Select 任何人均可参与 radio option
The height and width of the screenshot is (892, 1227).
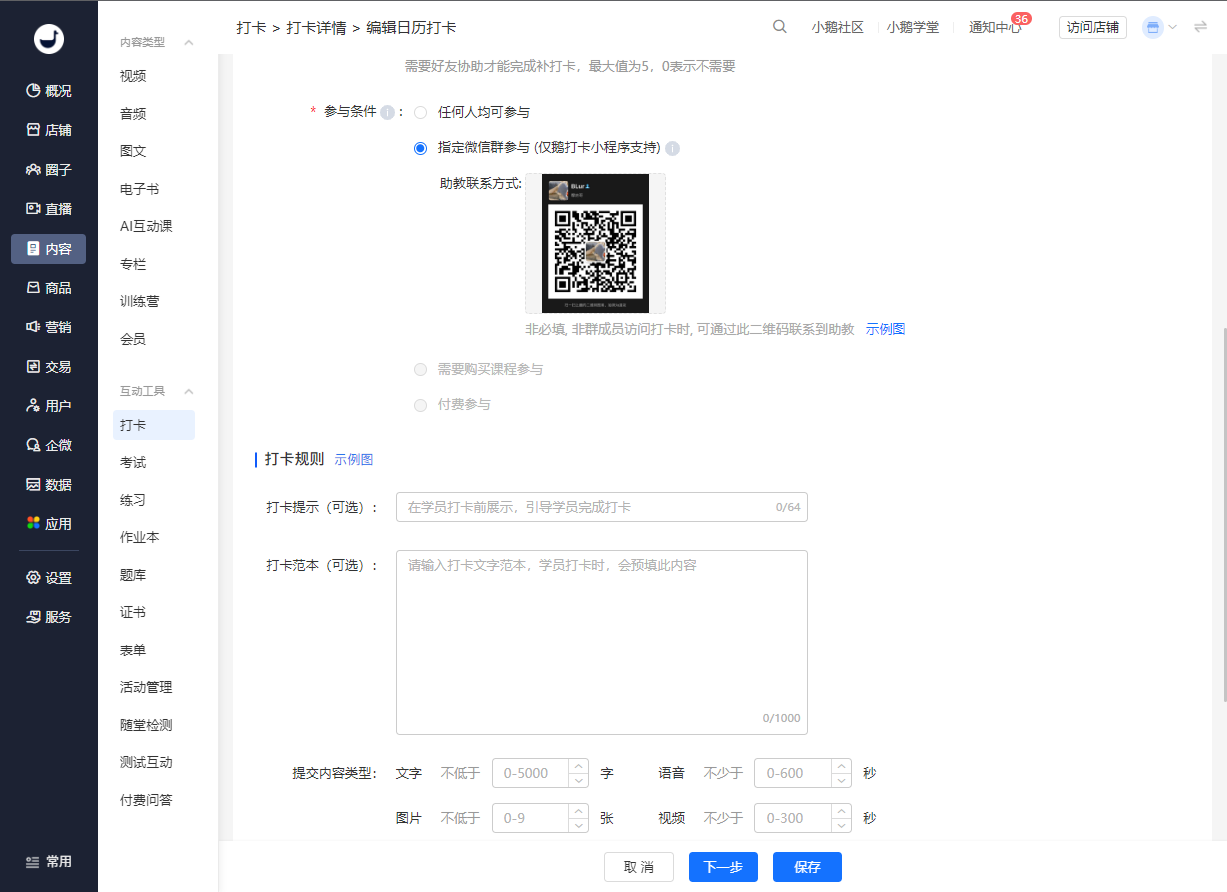[x=421, y=112]
